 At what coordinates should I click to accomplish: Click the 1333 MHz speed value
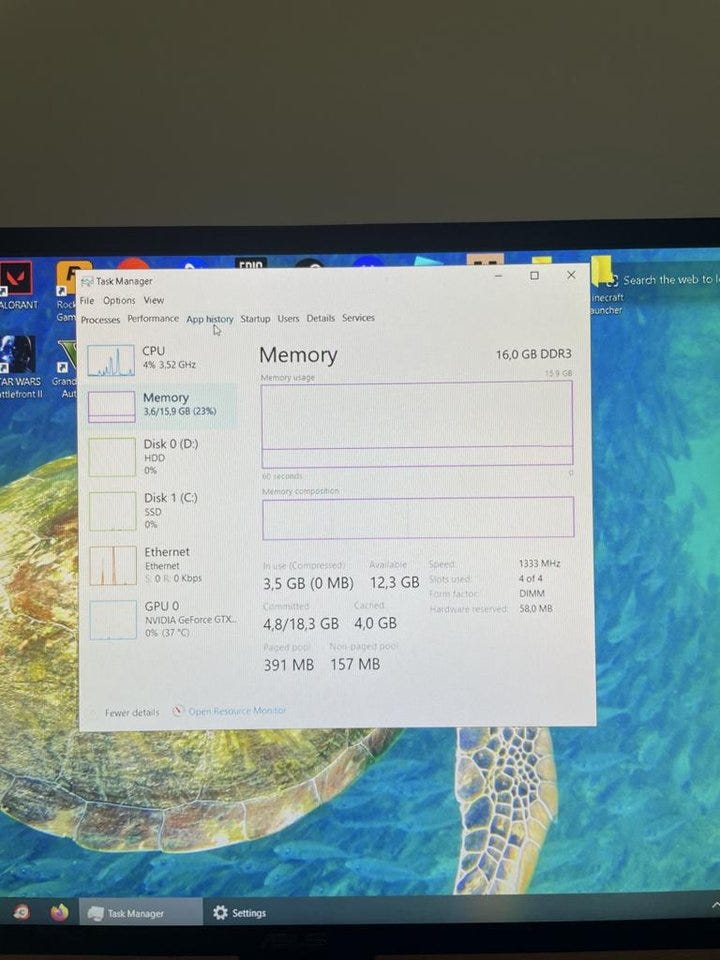pos(539,563)
